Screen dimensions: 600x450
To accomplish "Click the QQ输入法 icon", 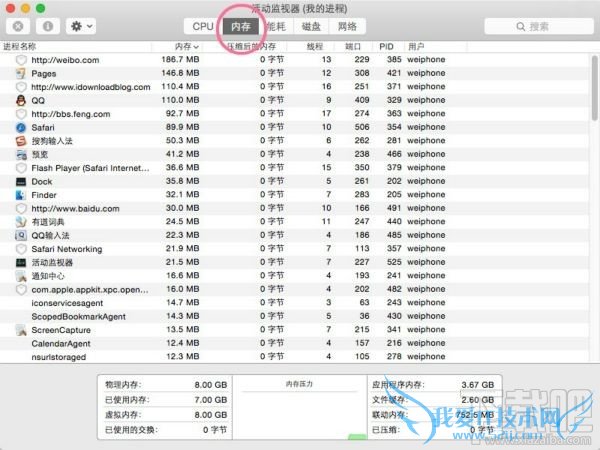I will tap(21, 235).
